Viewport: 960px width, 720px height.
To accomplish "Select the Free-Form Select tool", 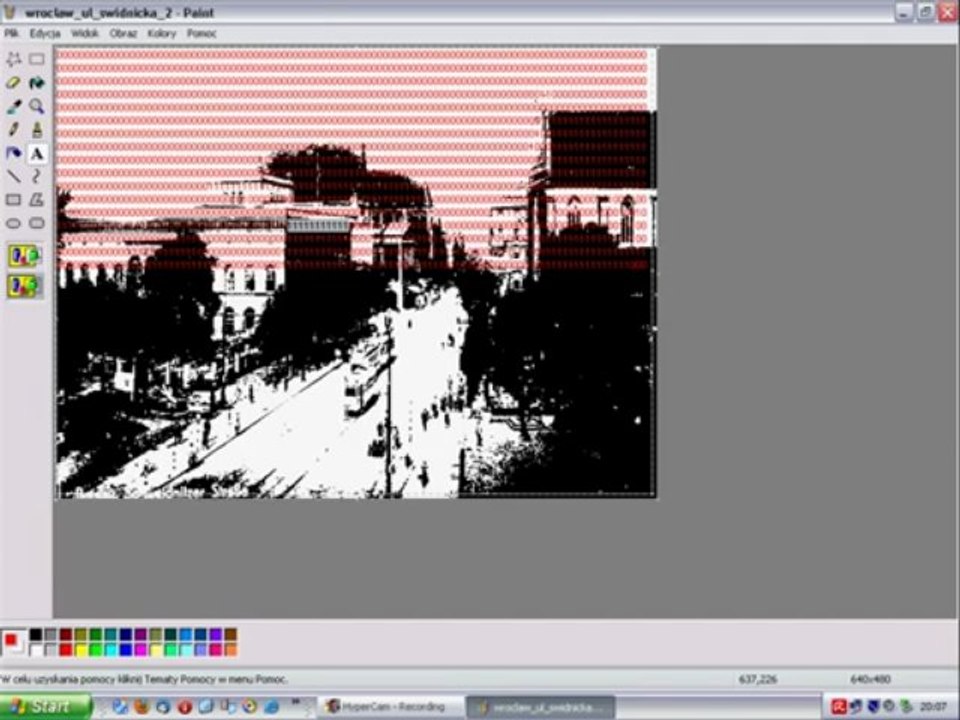I will tap(13, 59).
